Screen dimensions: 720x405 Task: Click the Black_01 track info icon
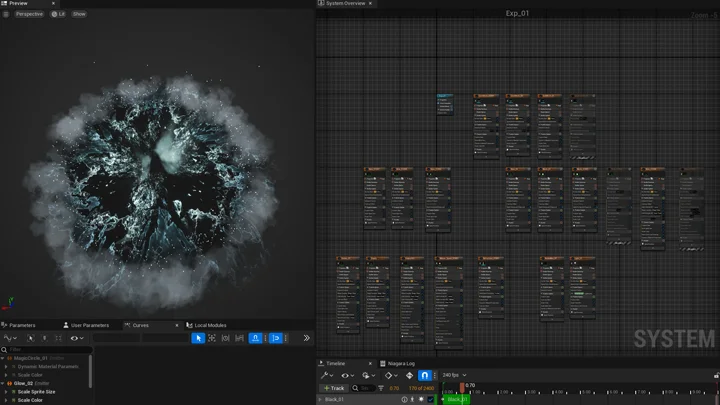(x=404, y=399)
